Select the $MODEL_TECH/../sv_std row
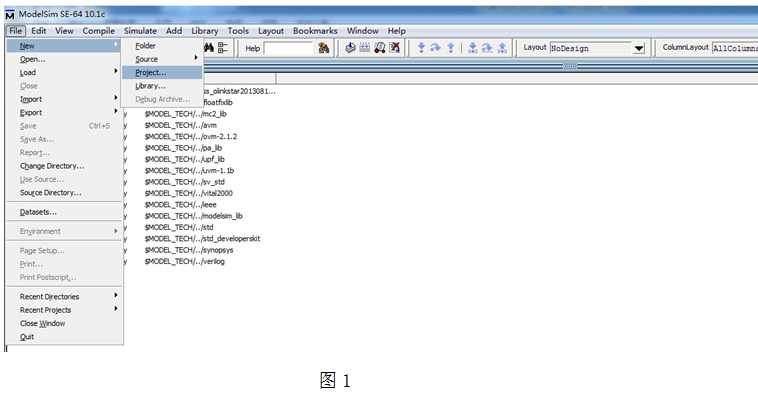 185,182
